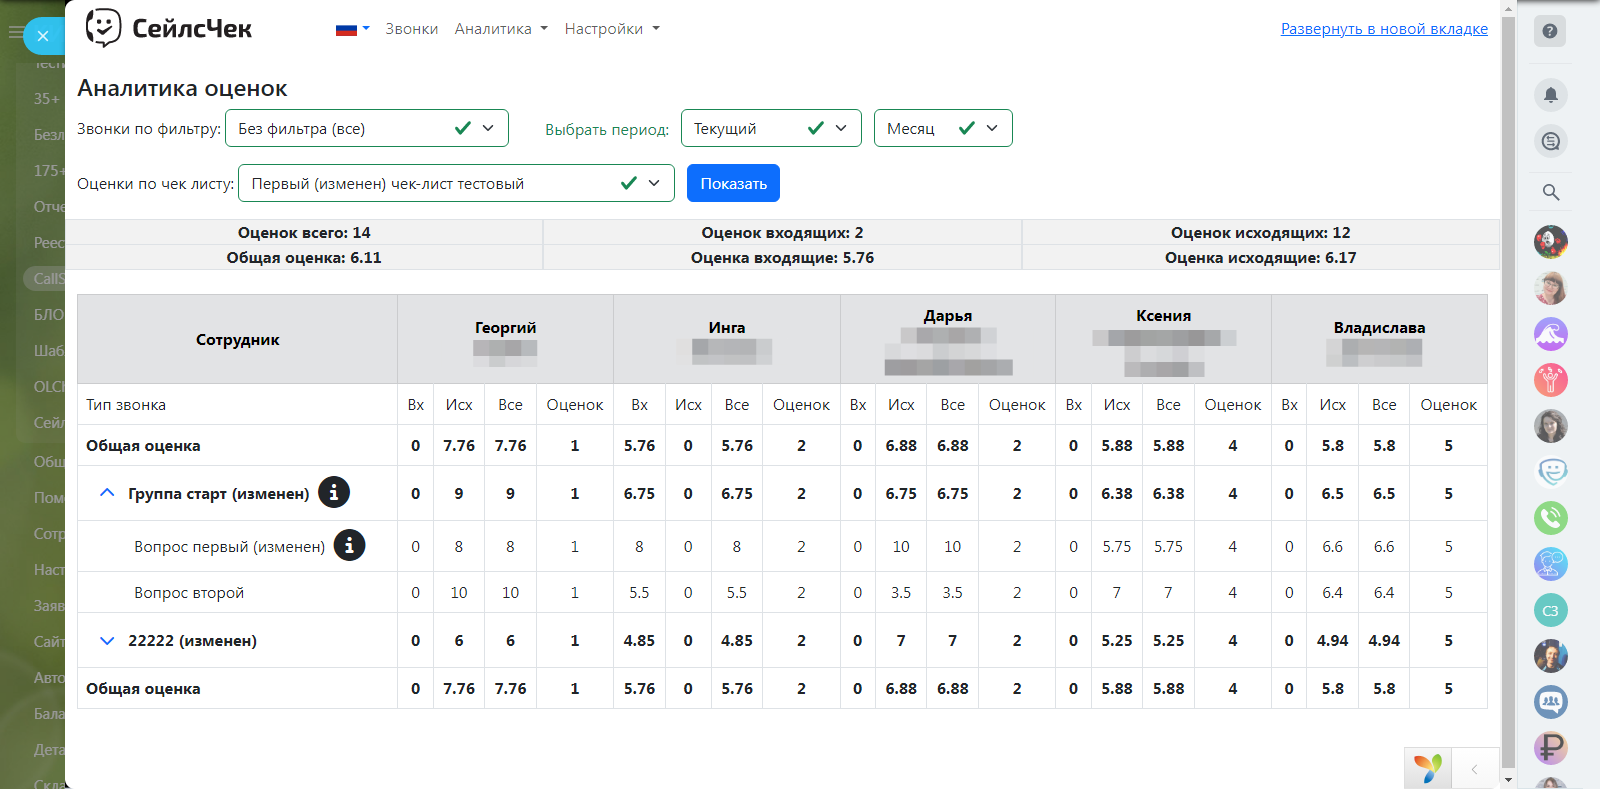Open the search magnifier in right sidebar

point(1550,192)
